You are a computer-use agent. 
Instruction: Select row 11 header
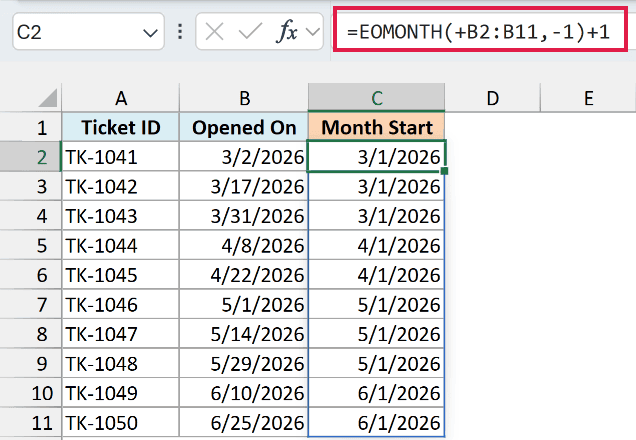click(30, 423)
